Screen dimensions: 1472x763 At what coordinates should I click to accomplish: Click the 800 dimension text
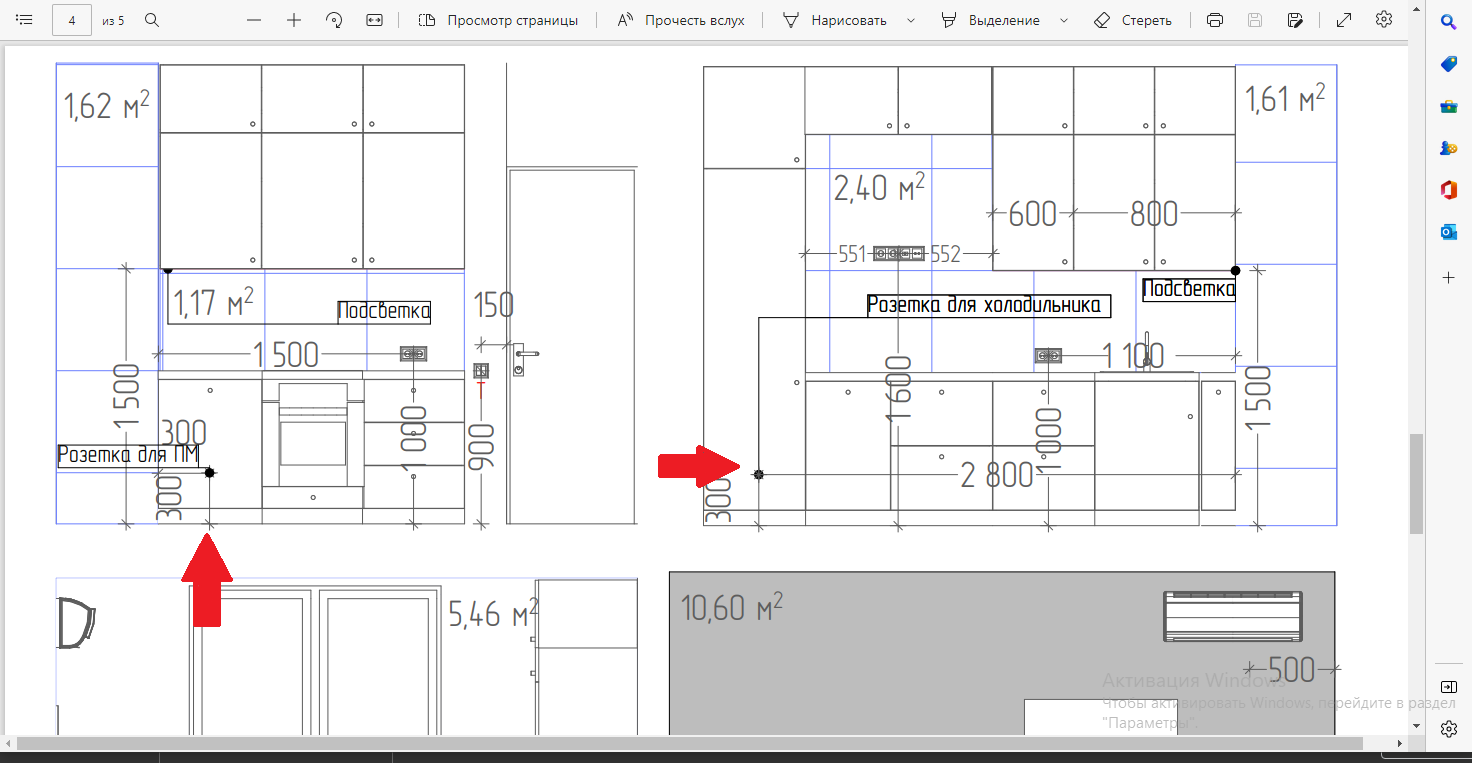click(x=1154, y=213)
